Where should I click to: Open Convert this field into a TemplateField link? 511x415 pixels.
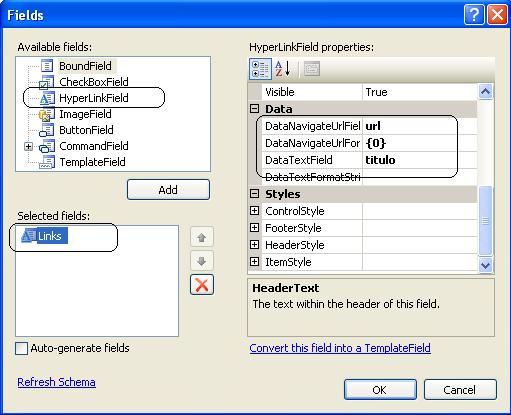pos(340,348)
